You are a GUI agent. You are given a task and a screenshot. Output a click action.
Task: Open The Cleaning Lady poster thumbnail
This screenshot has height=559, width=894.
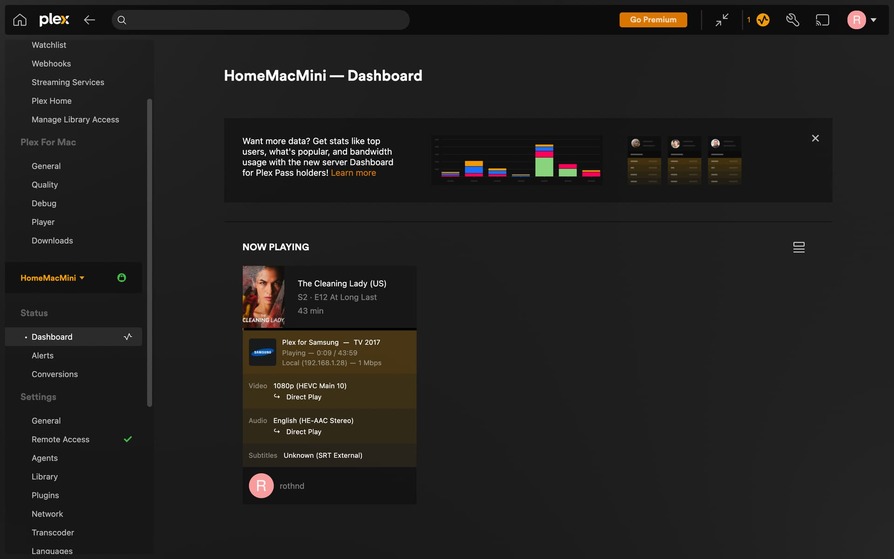[263, 297]
